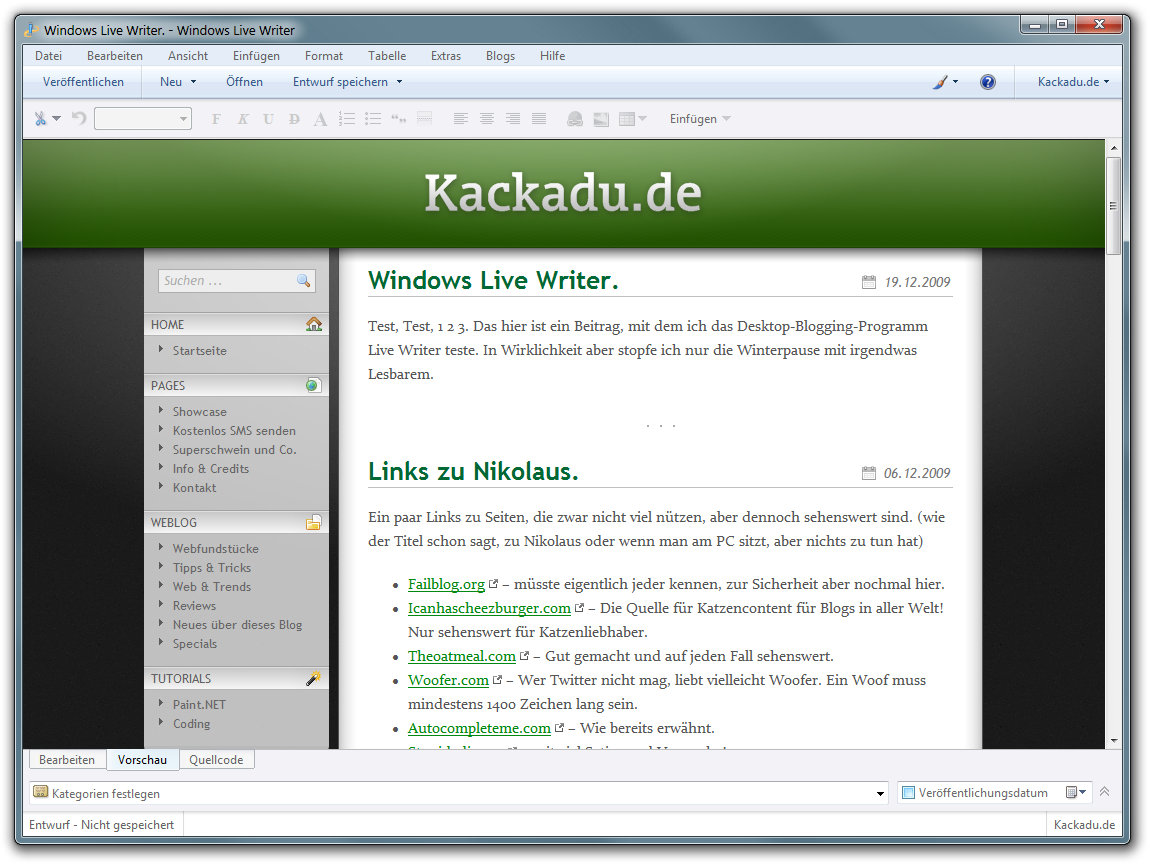Click the globe icon beside PAGES
Image resolution: width=1149 pixels, height=863 pixels.
click(x=314, y=385)
